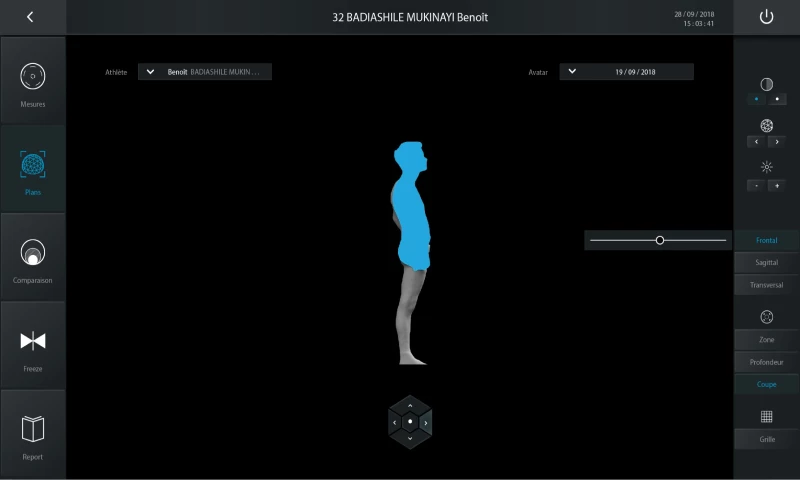Reset view with the hexagon center dot
The width and height of the screenshot is (800, 480).
(x=410, y=422)
